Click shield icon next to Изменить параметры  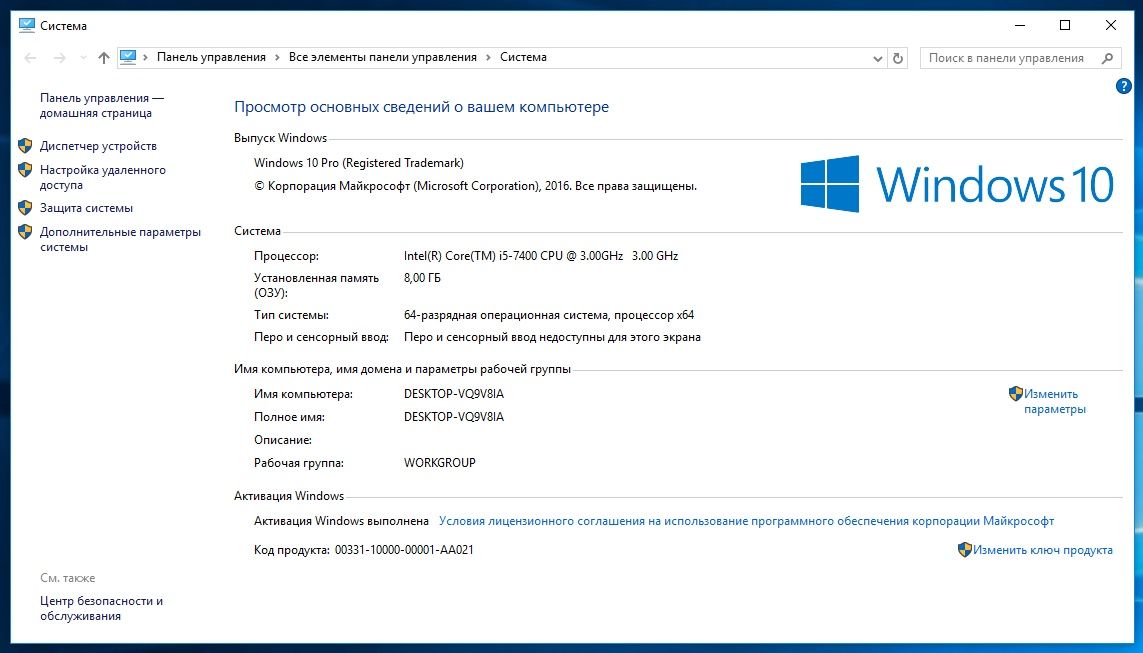[1015, 394]
